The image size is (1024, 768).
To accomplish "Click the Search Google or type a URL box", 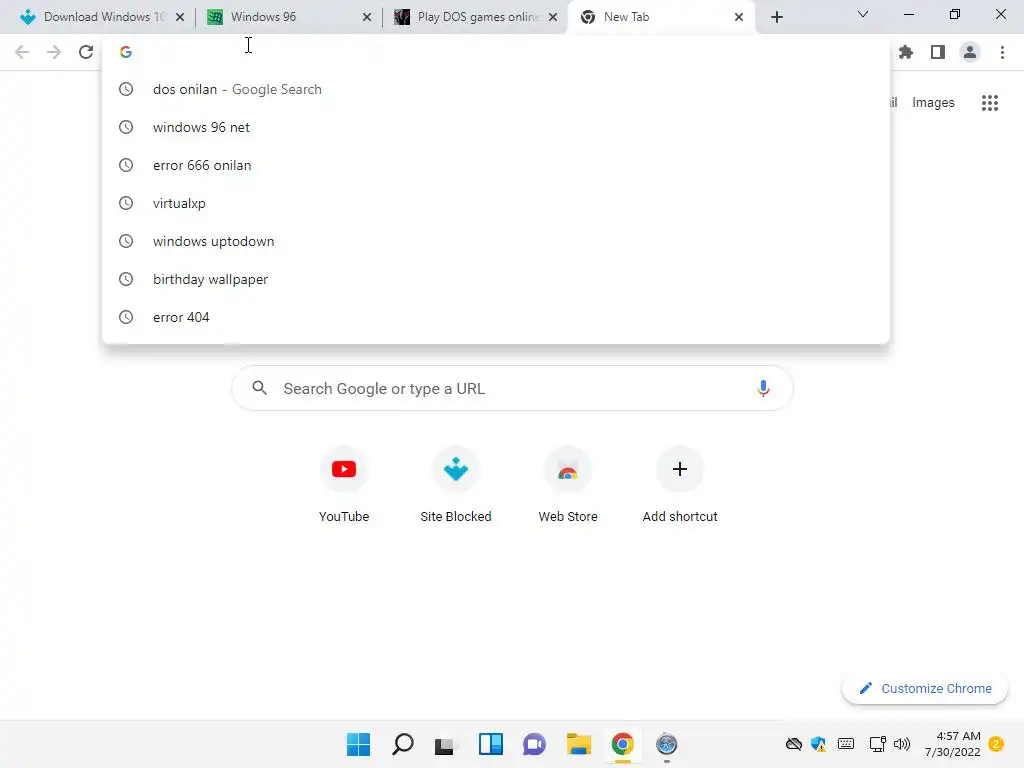I will (513, 389).
